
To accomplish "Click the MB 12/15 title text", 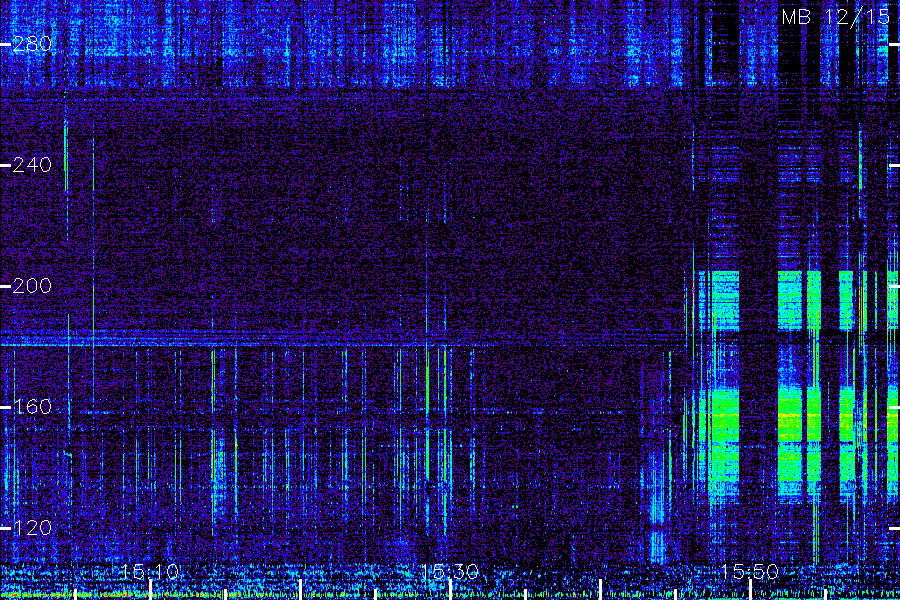I will [836, 17].
